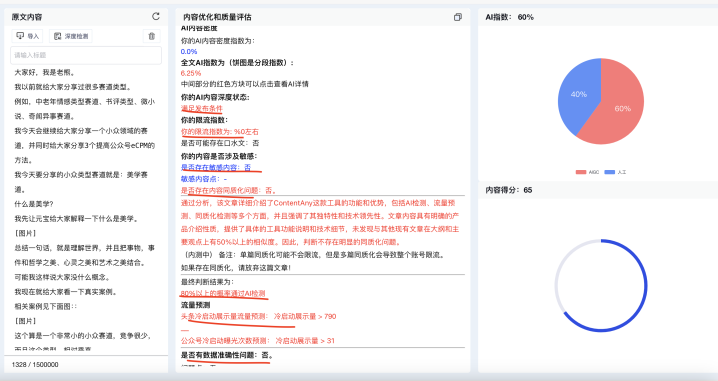Click the line 什么是美学?
The image size is (718, 381).
[34, 204]
